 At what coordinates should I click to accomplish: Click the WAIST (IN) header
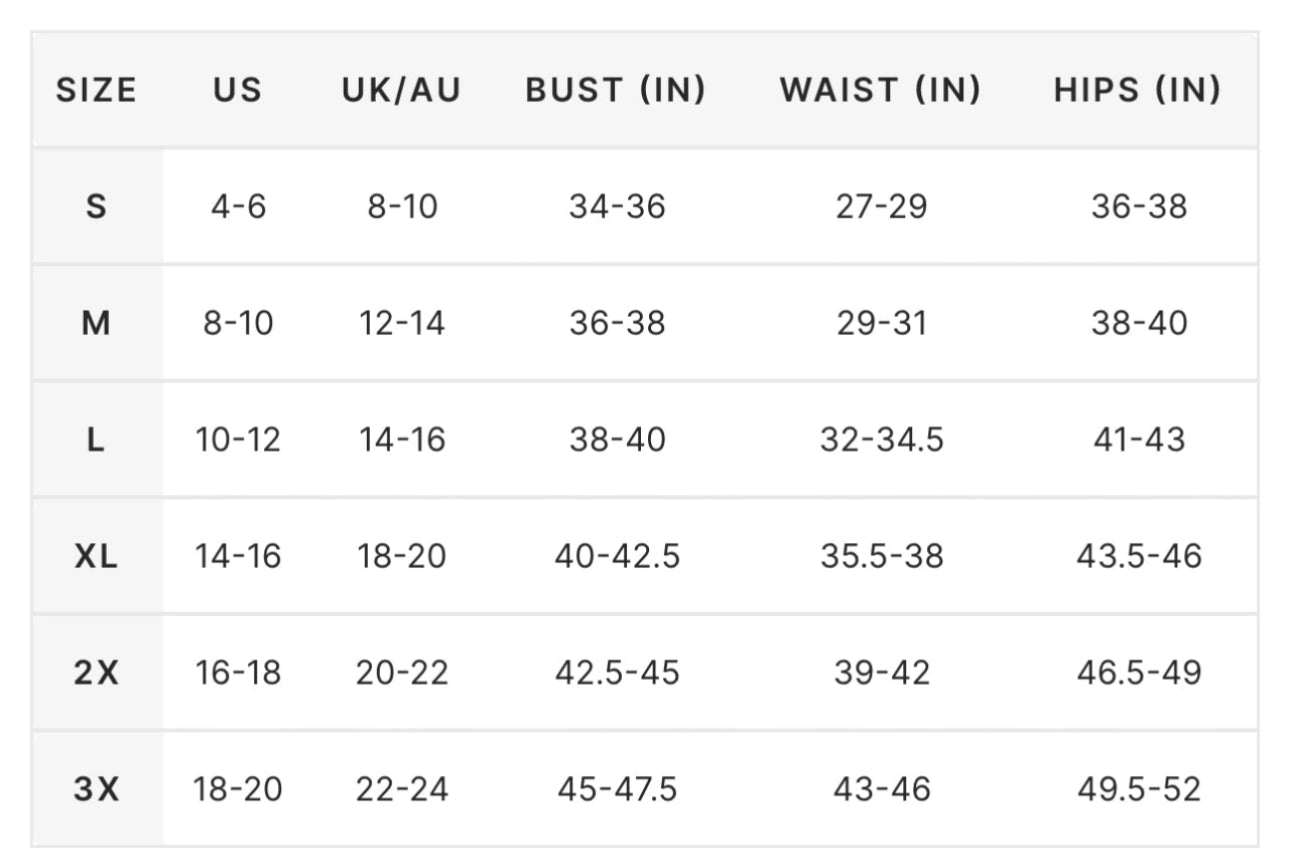881,90
